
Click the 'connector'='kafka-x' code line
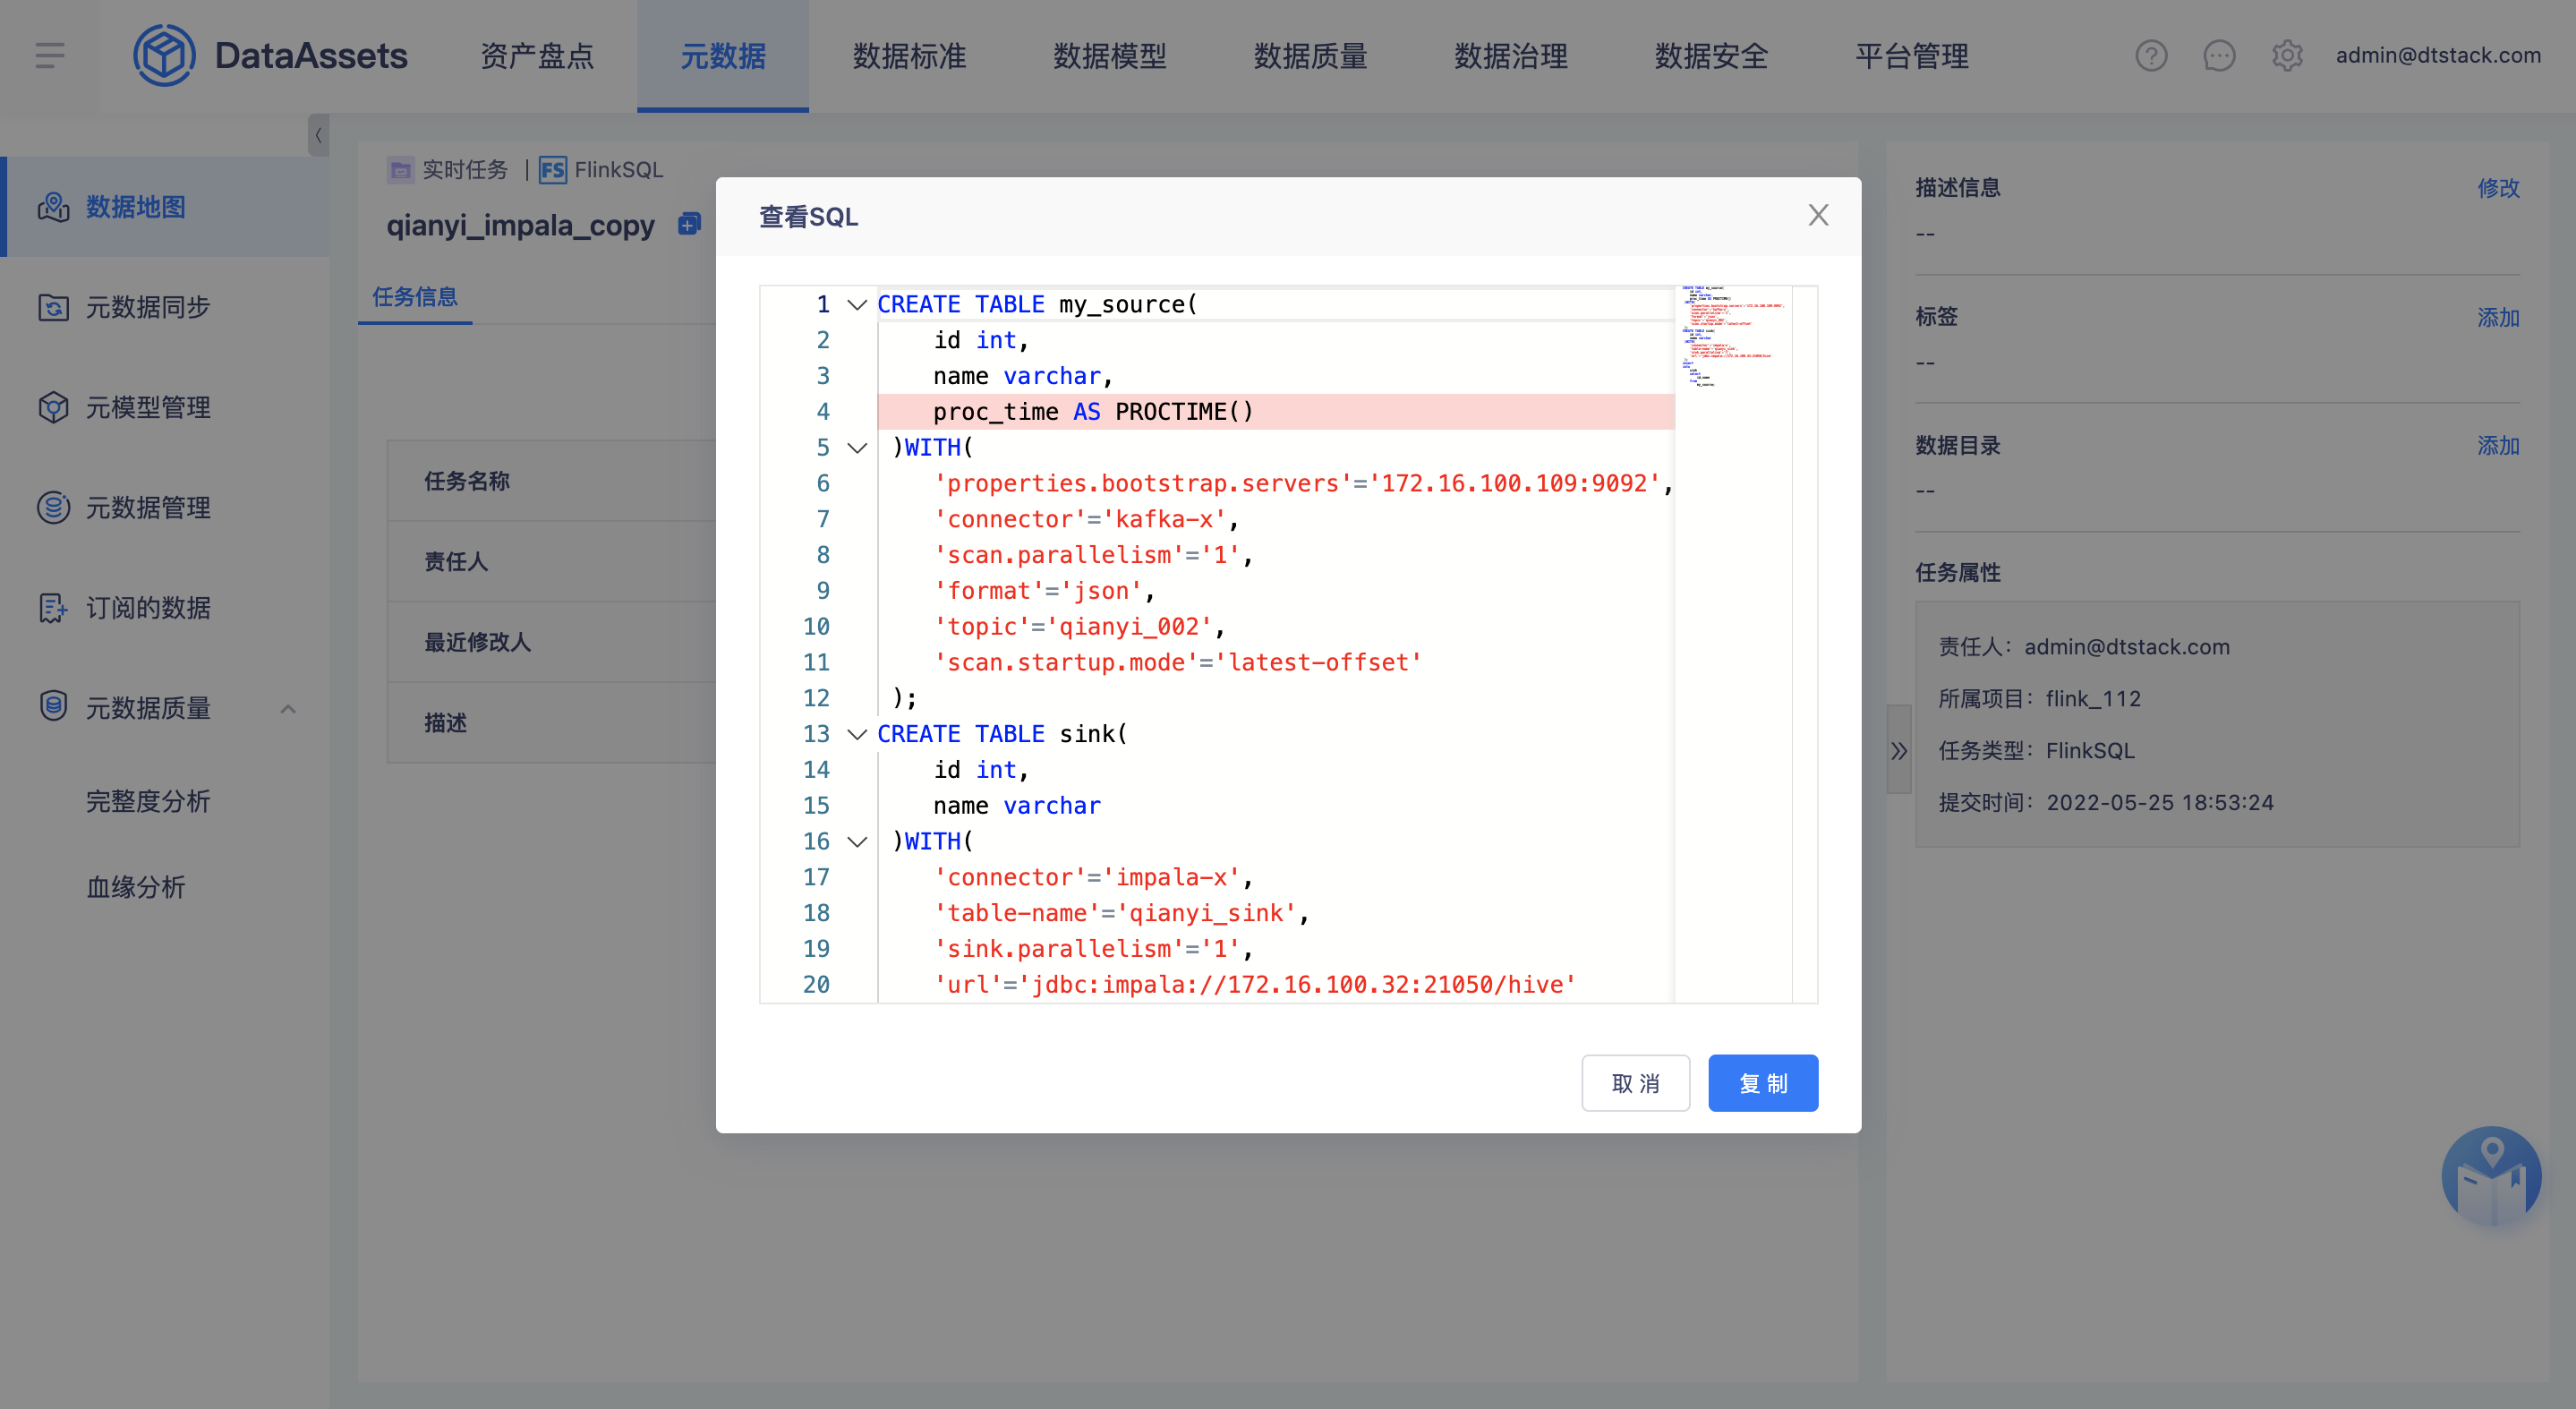point(1085,520)
